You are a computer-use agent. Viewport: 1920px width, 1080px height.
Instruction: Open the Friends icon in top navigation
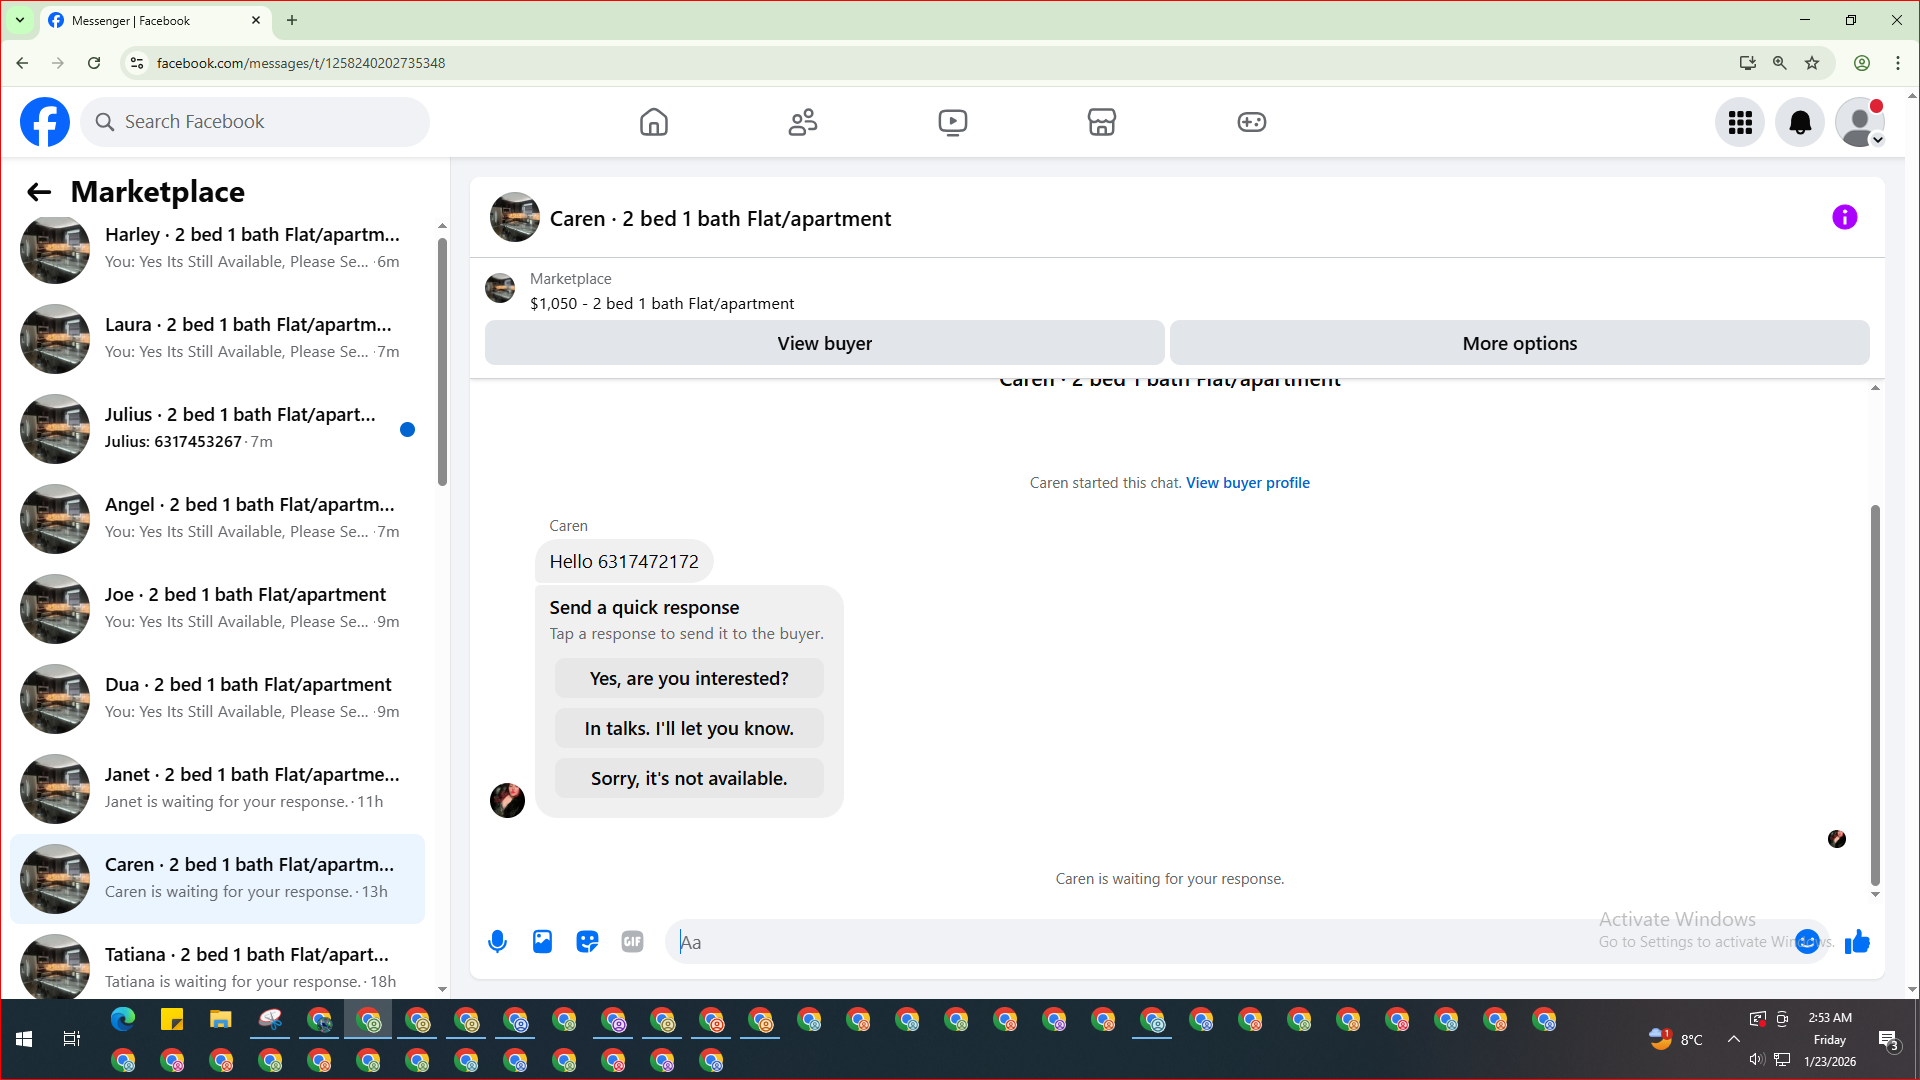[x=803, y=122]
